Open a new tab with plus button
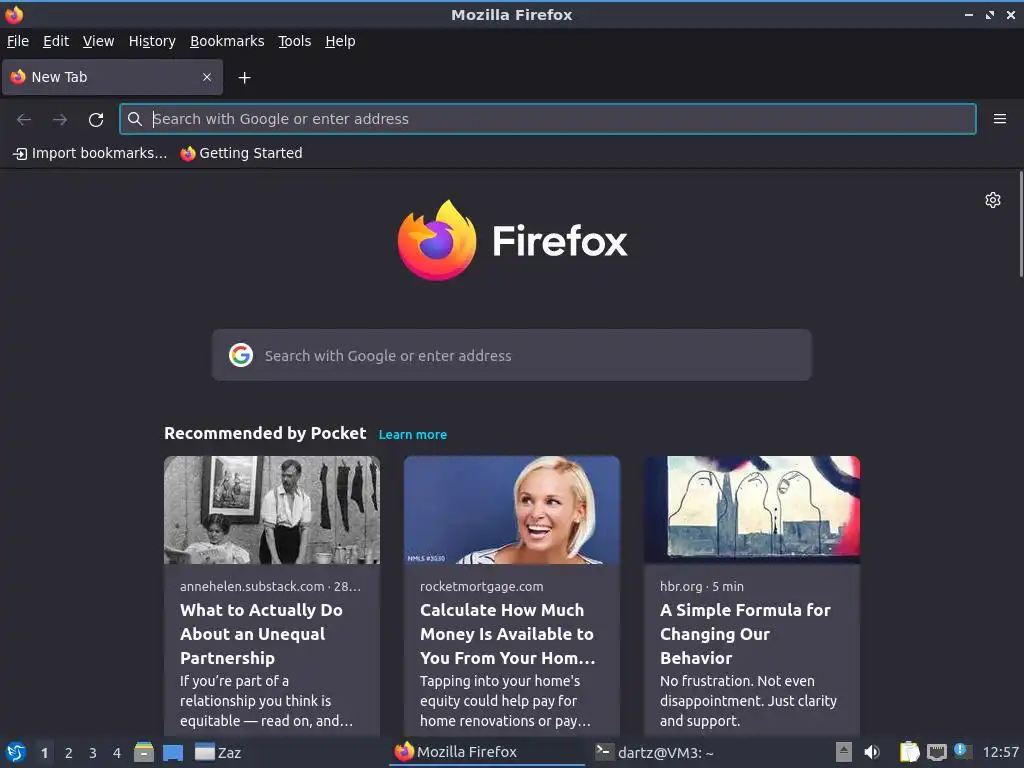 point(244,78)
